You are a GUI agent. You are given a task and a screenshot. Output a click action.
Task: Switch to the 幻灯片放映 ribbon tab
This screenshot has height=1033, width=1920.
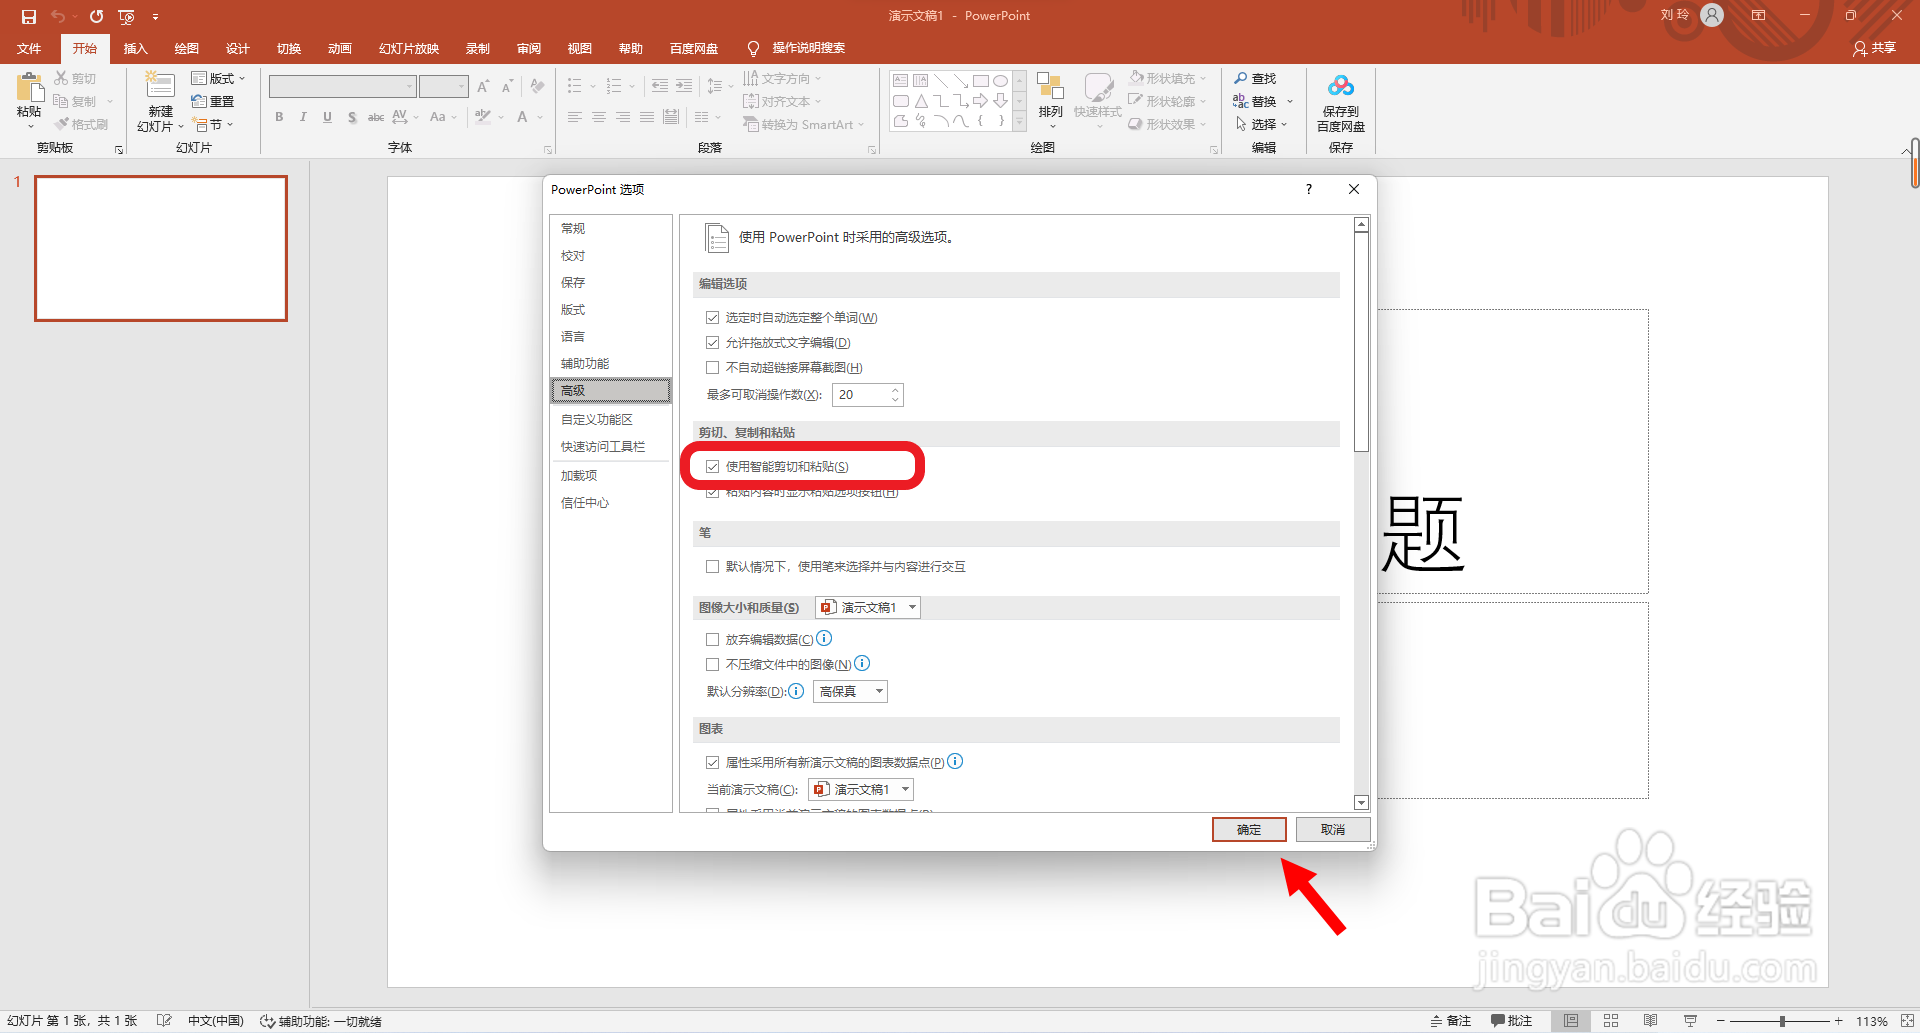[x=409, y=48]
